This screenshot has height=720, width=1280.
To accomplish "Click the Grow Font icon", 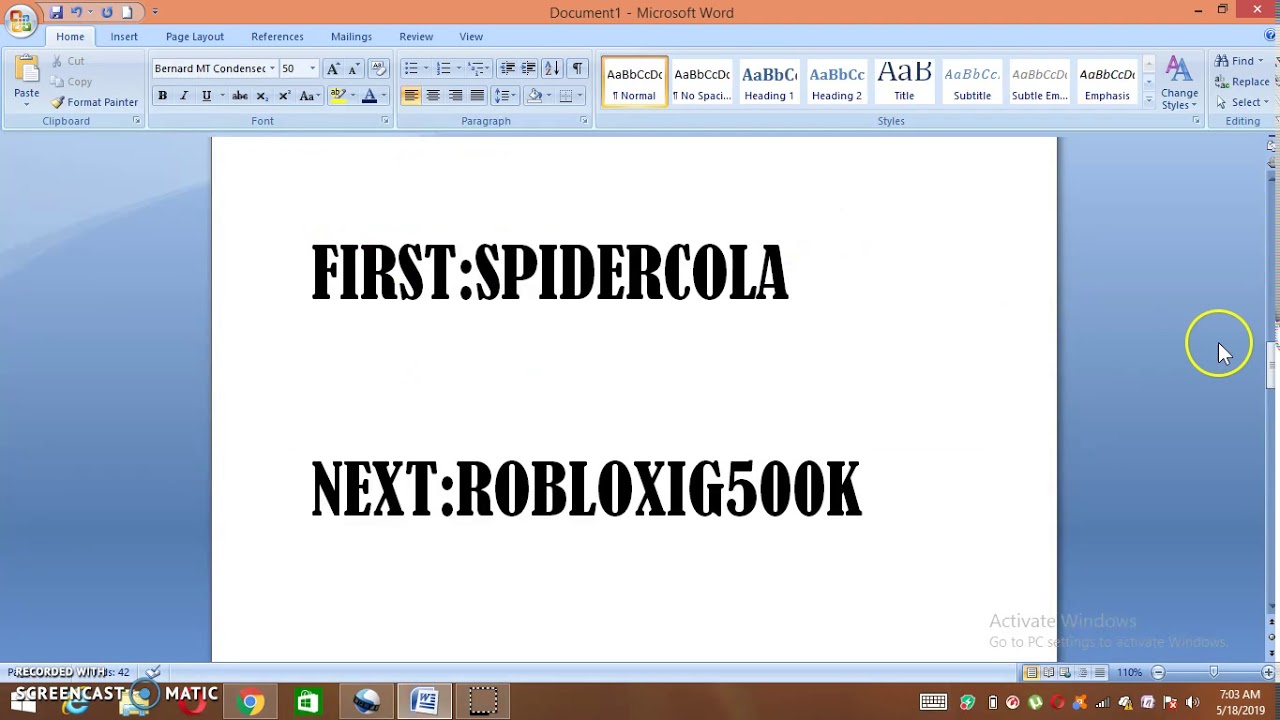I will pos(333,68).
